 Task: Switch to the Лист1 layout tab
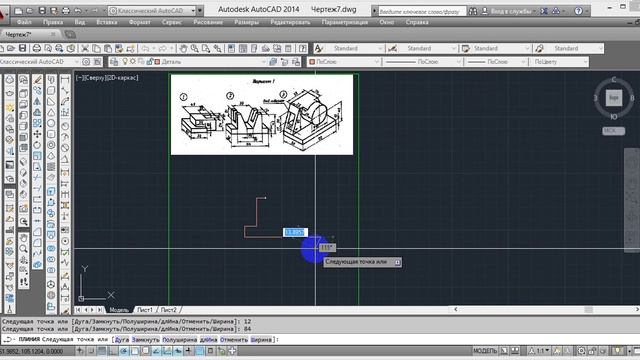[x=144, y=310]
